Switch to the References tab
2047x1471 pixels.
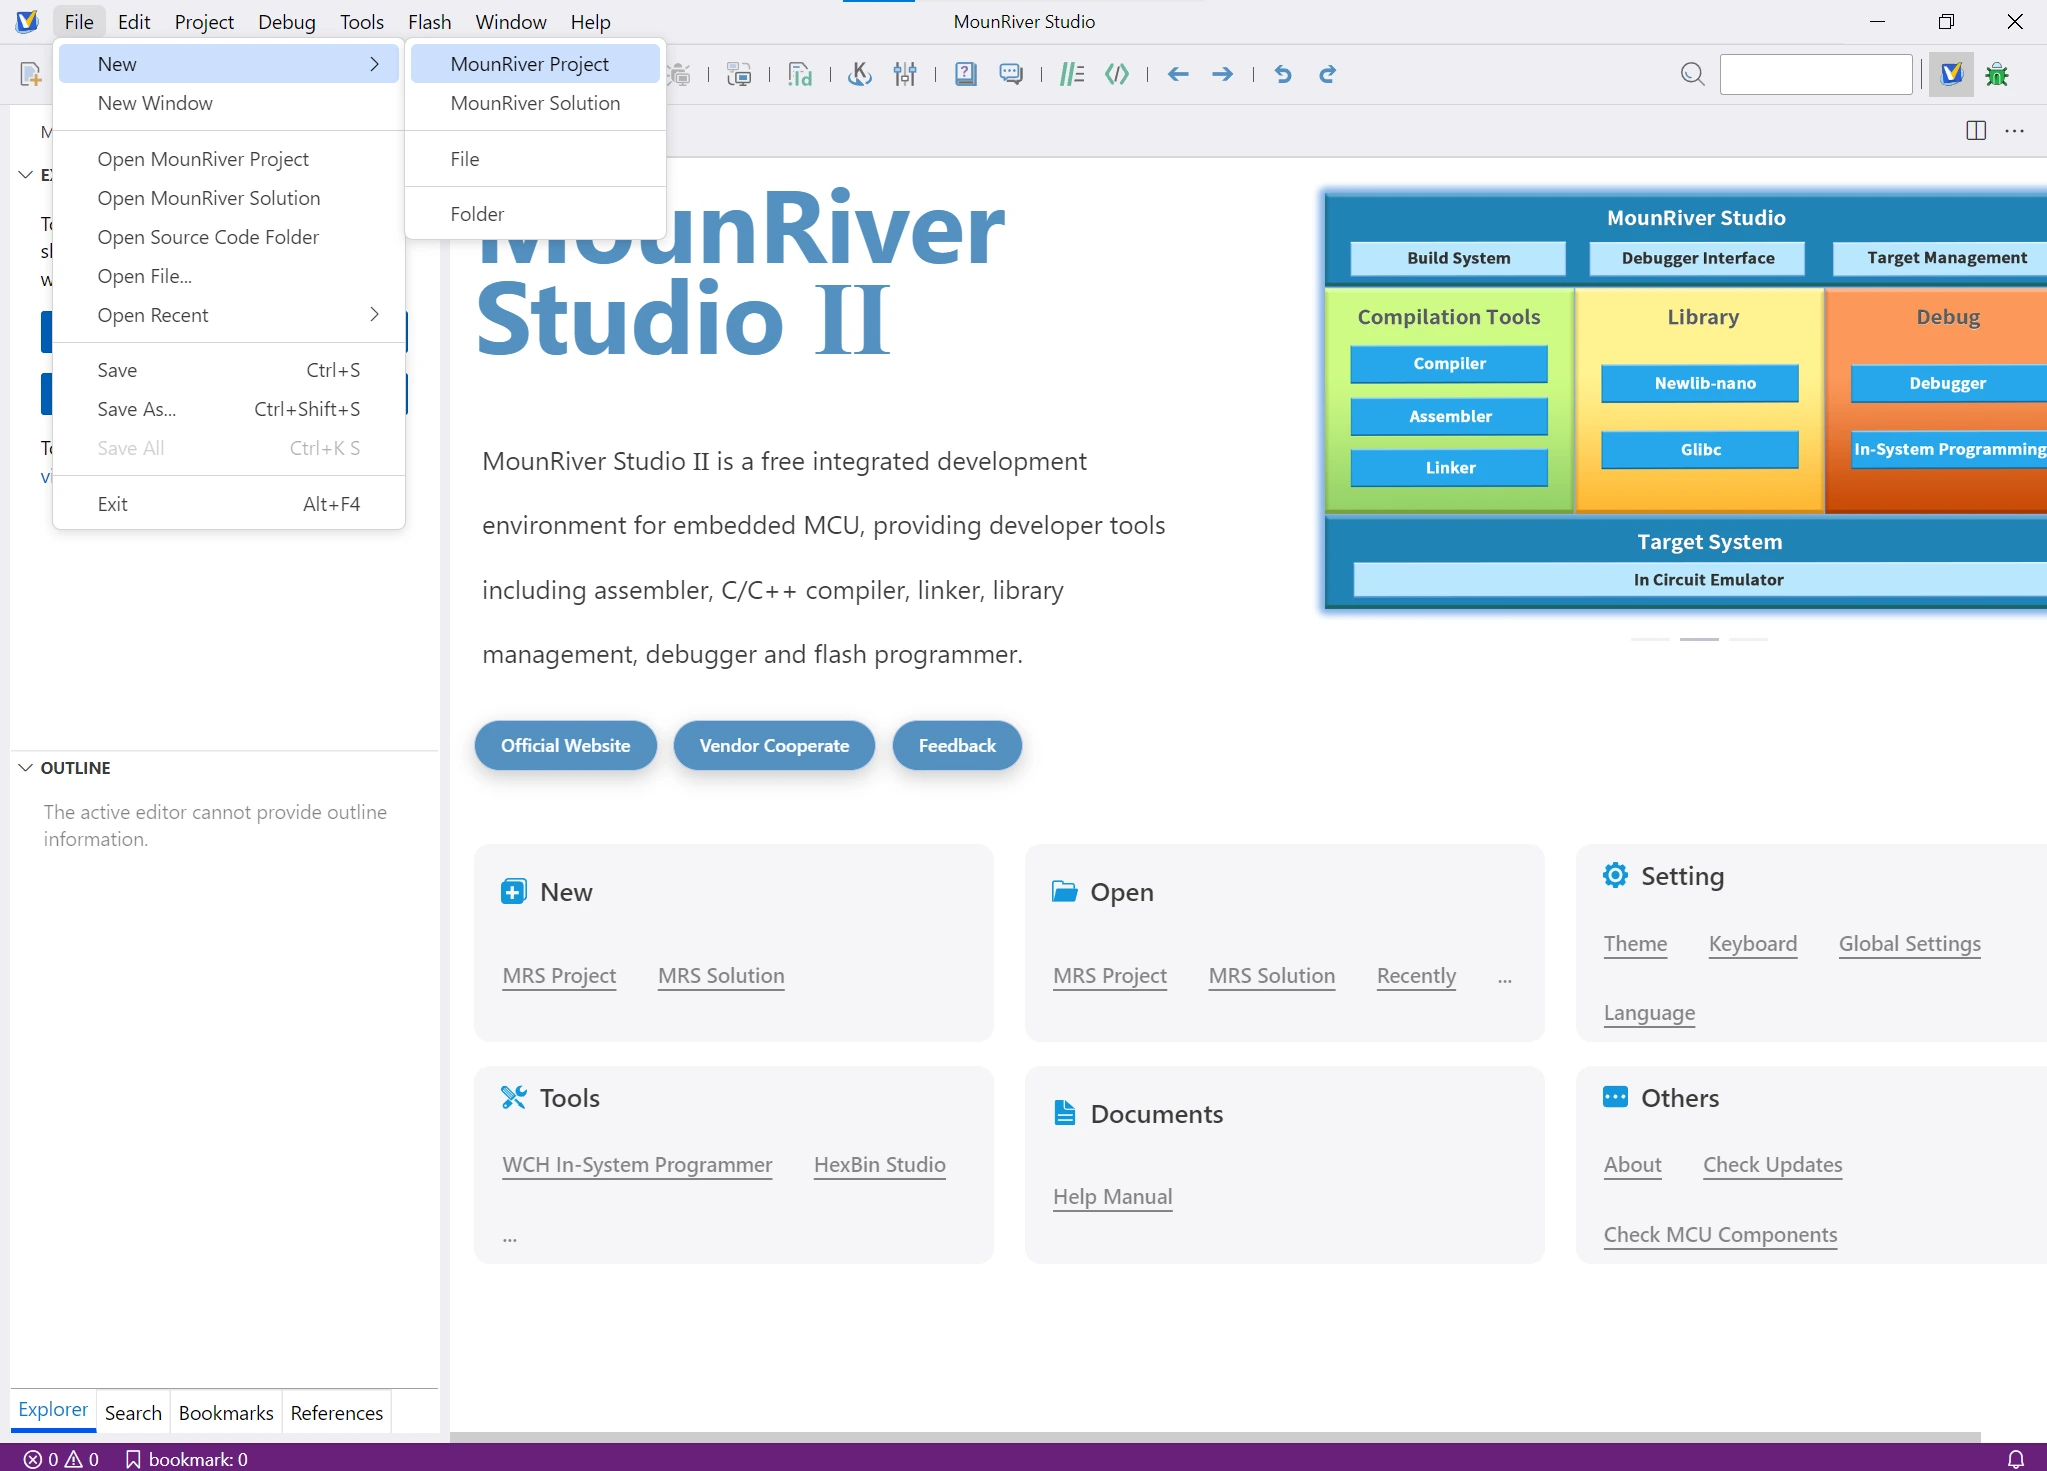click(337, 1412)
